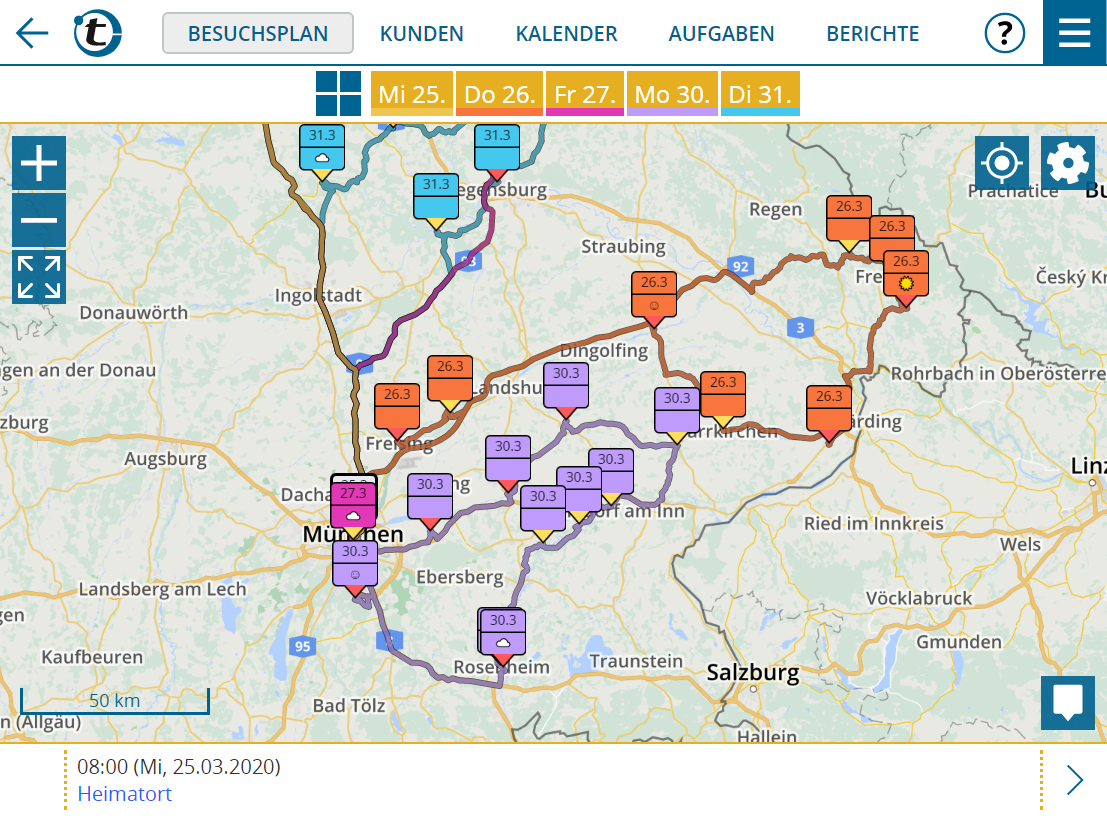1107x816 pixels.
Task: Click the portatour logo icon
Action: 95,32
